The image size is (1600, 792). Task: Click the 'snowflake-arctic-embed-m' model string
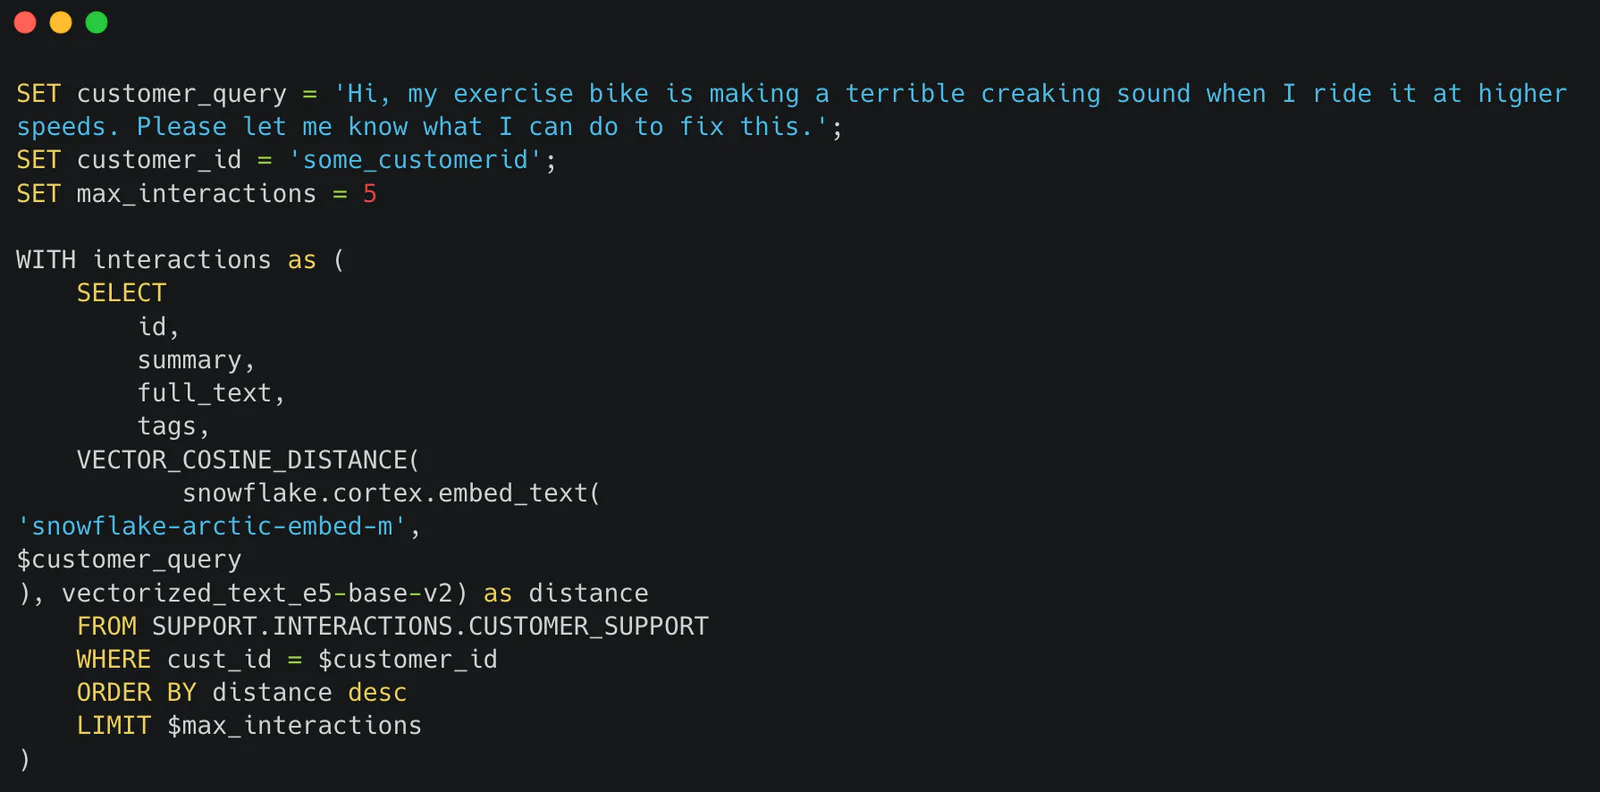(x=212, y=526)
